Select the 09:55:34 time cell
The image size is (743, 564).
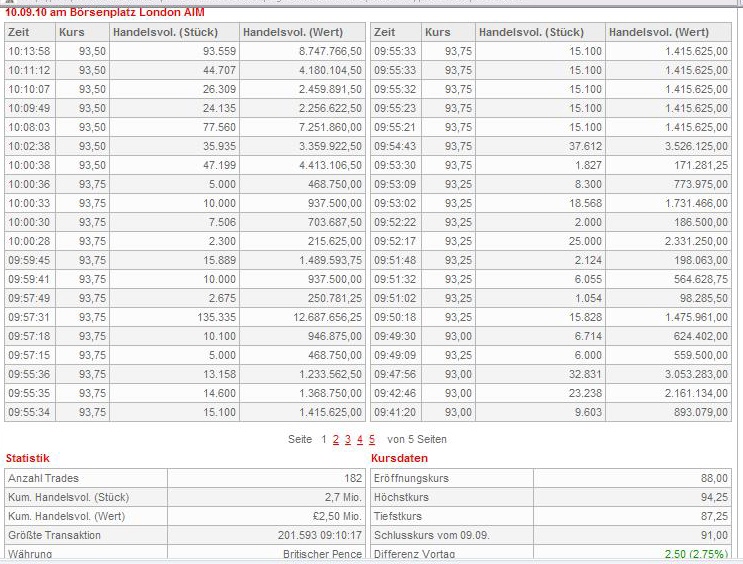click(30, 412)
